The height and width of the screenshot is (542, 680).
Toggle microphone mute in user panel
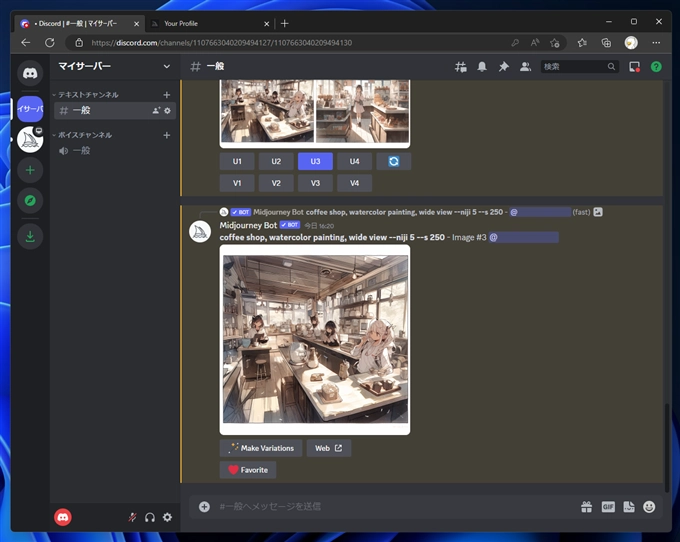click(x=132, y=517)
